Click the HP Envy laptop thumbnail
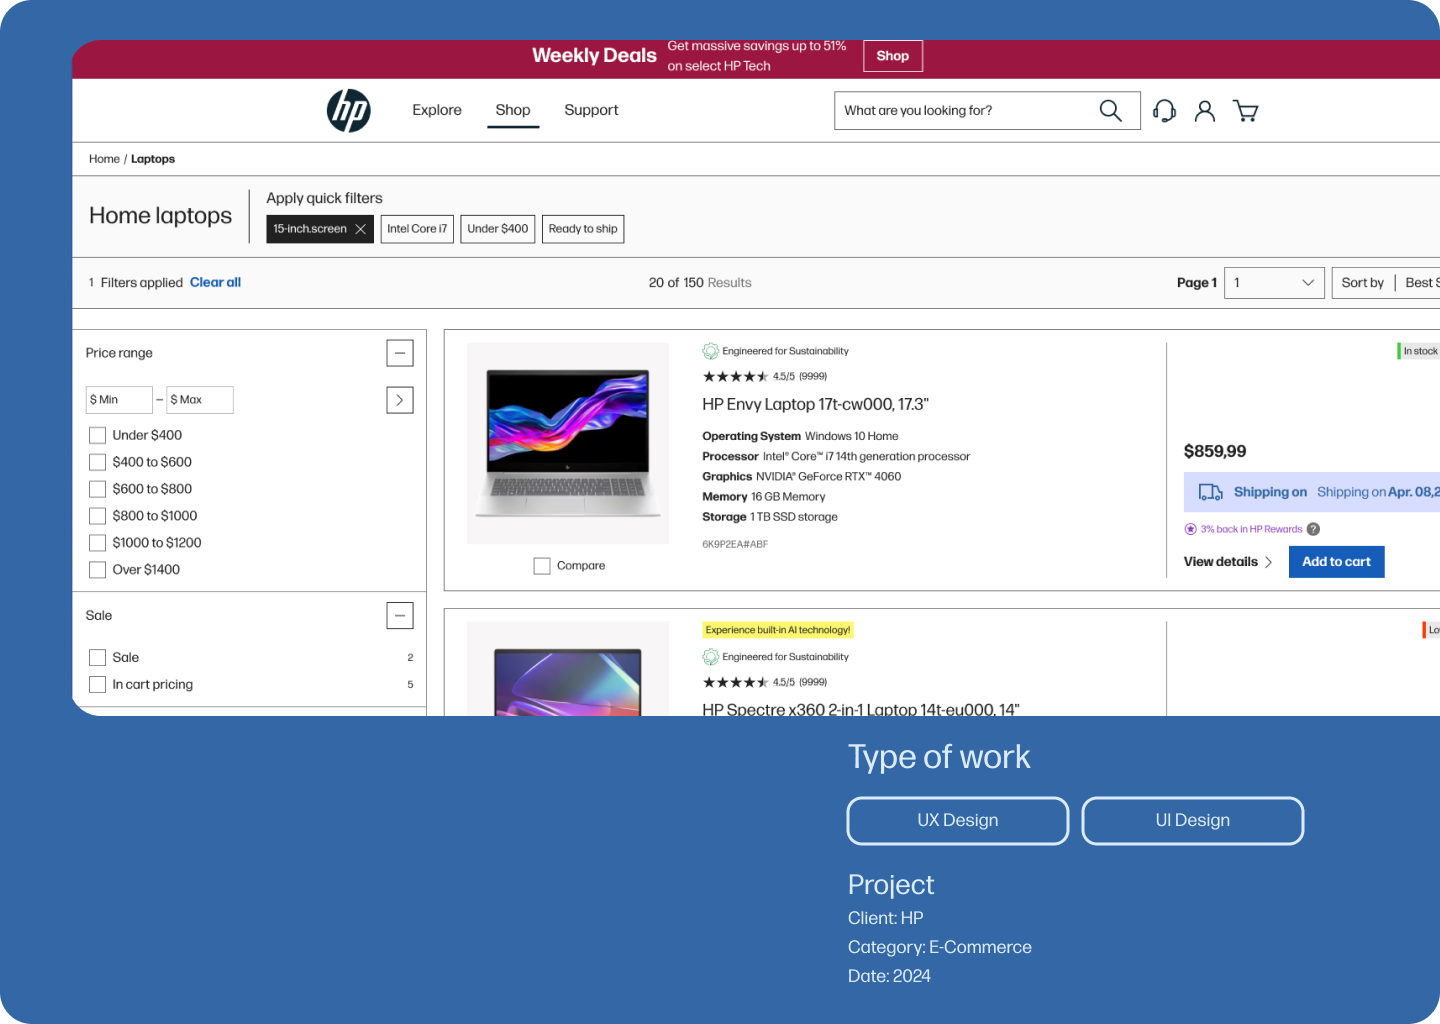The height and width of the screenshot is (1024, 1440). (x=568, y=443)
